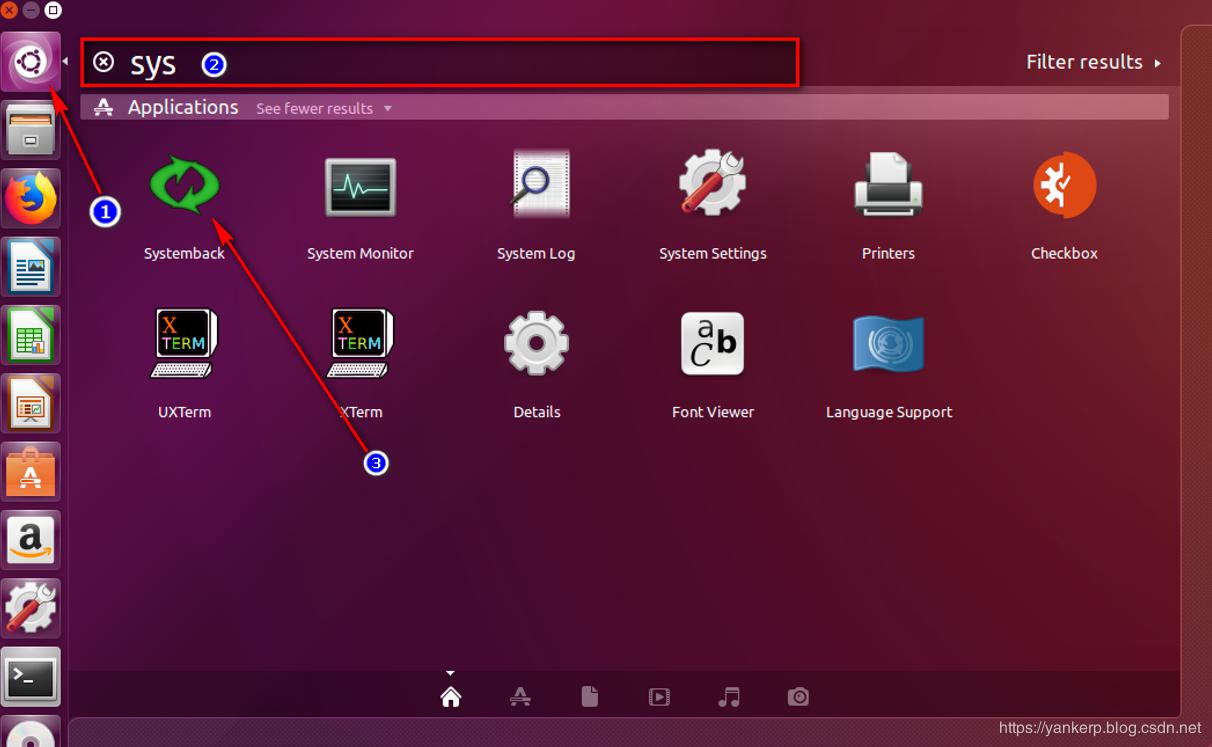Open Ubuntu Software in launcher
Image resolution: width=1212 pixels, height=747 pixels.
(x=31, y=471)
